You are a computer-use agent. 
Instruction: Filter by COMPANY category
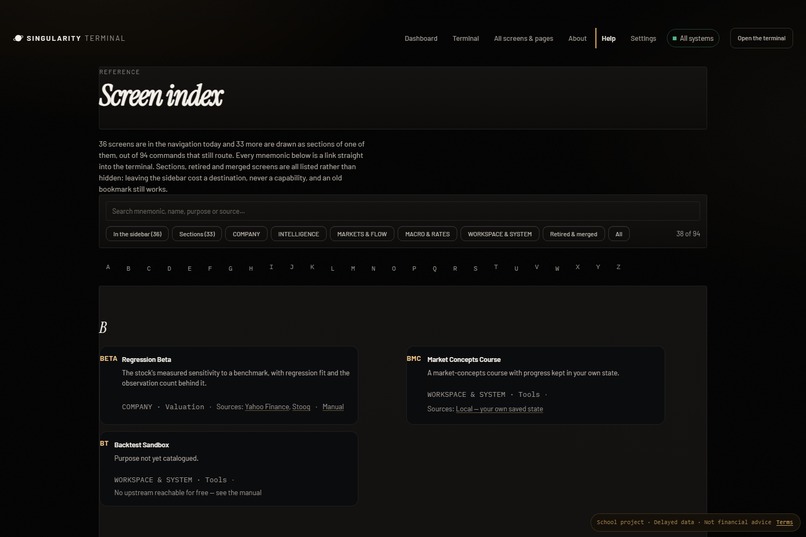(246, 234)
